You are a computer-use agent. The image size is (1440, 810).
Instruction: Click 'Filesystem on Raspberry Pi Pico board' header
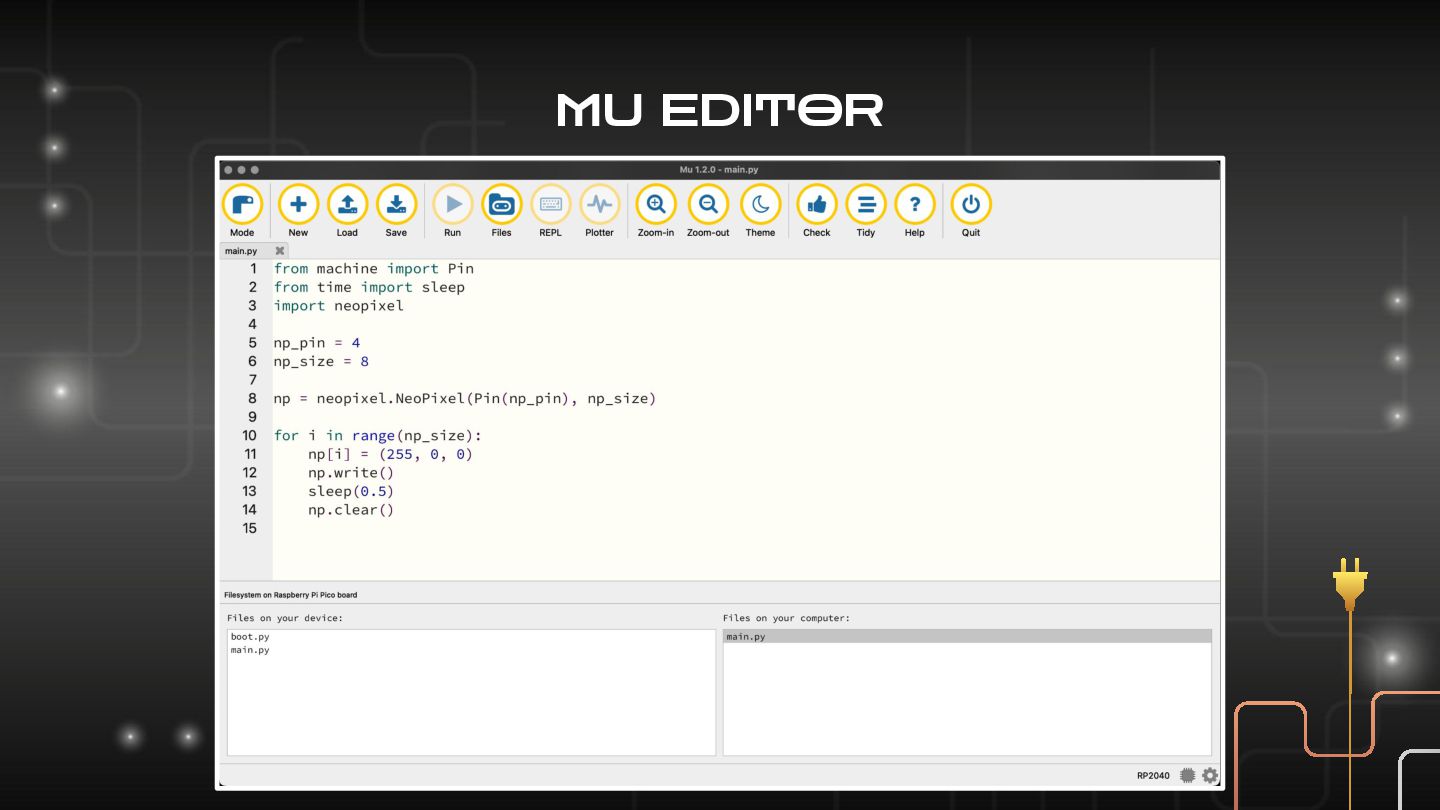[x=290, y=595]
